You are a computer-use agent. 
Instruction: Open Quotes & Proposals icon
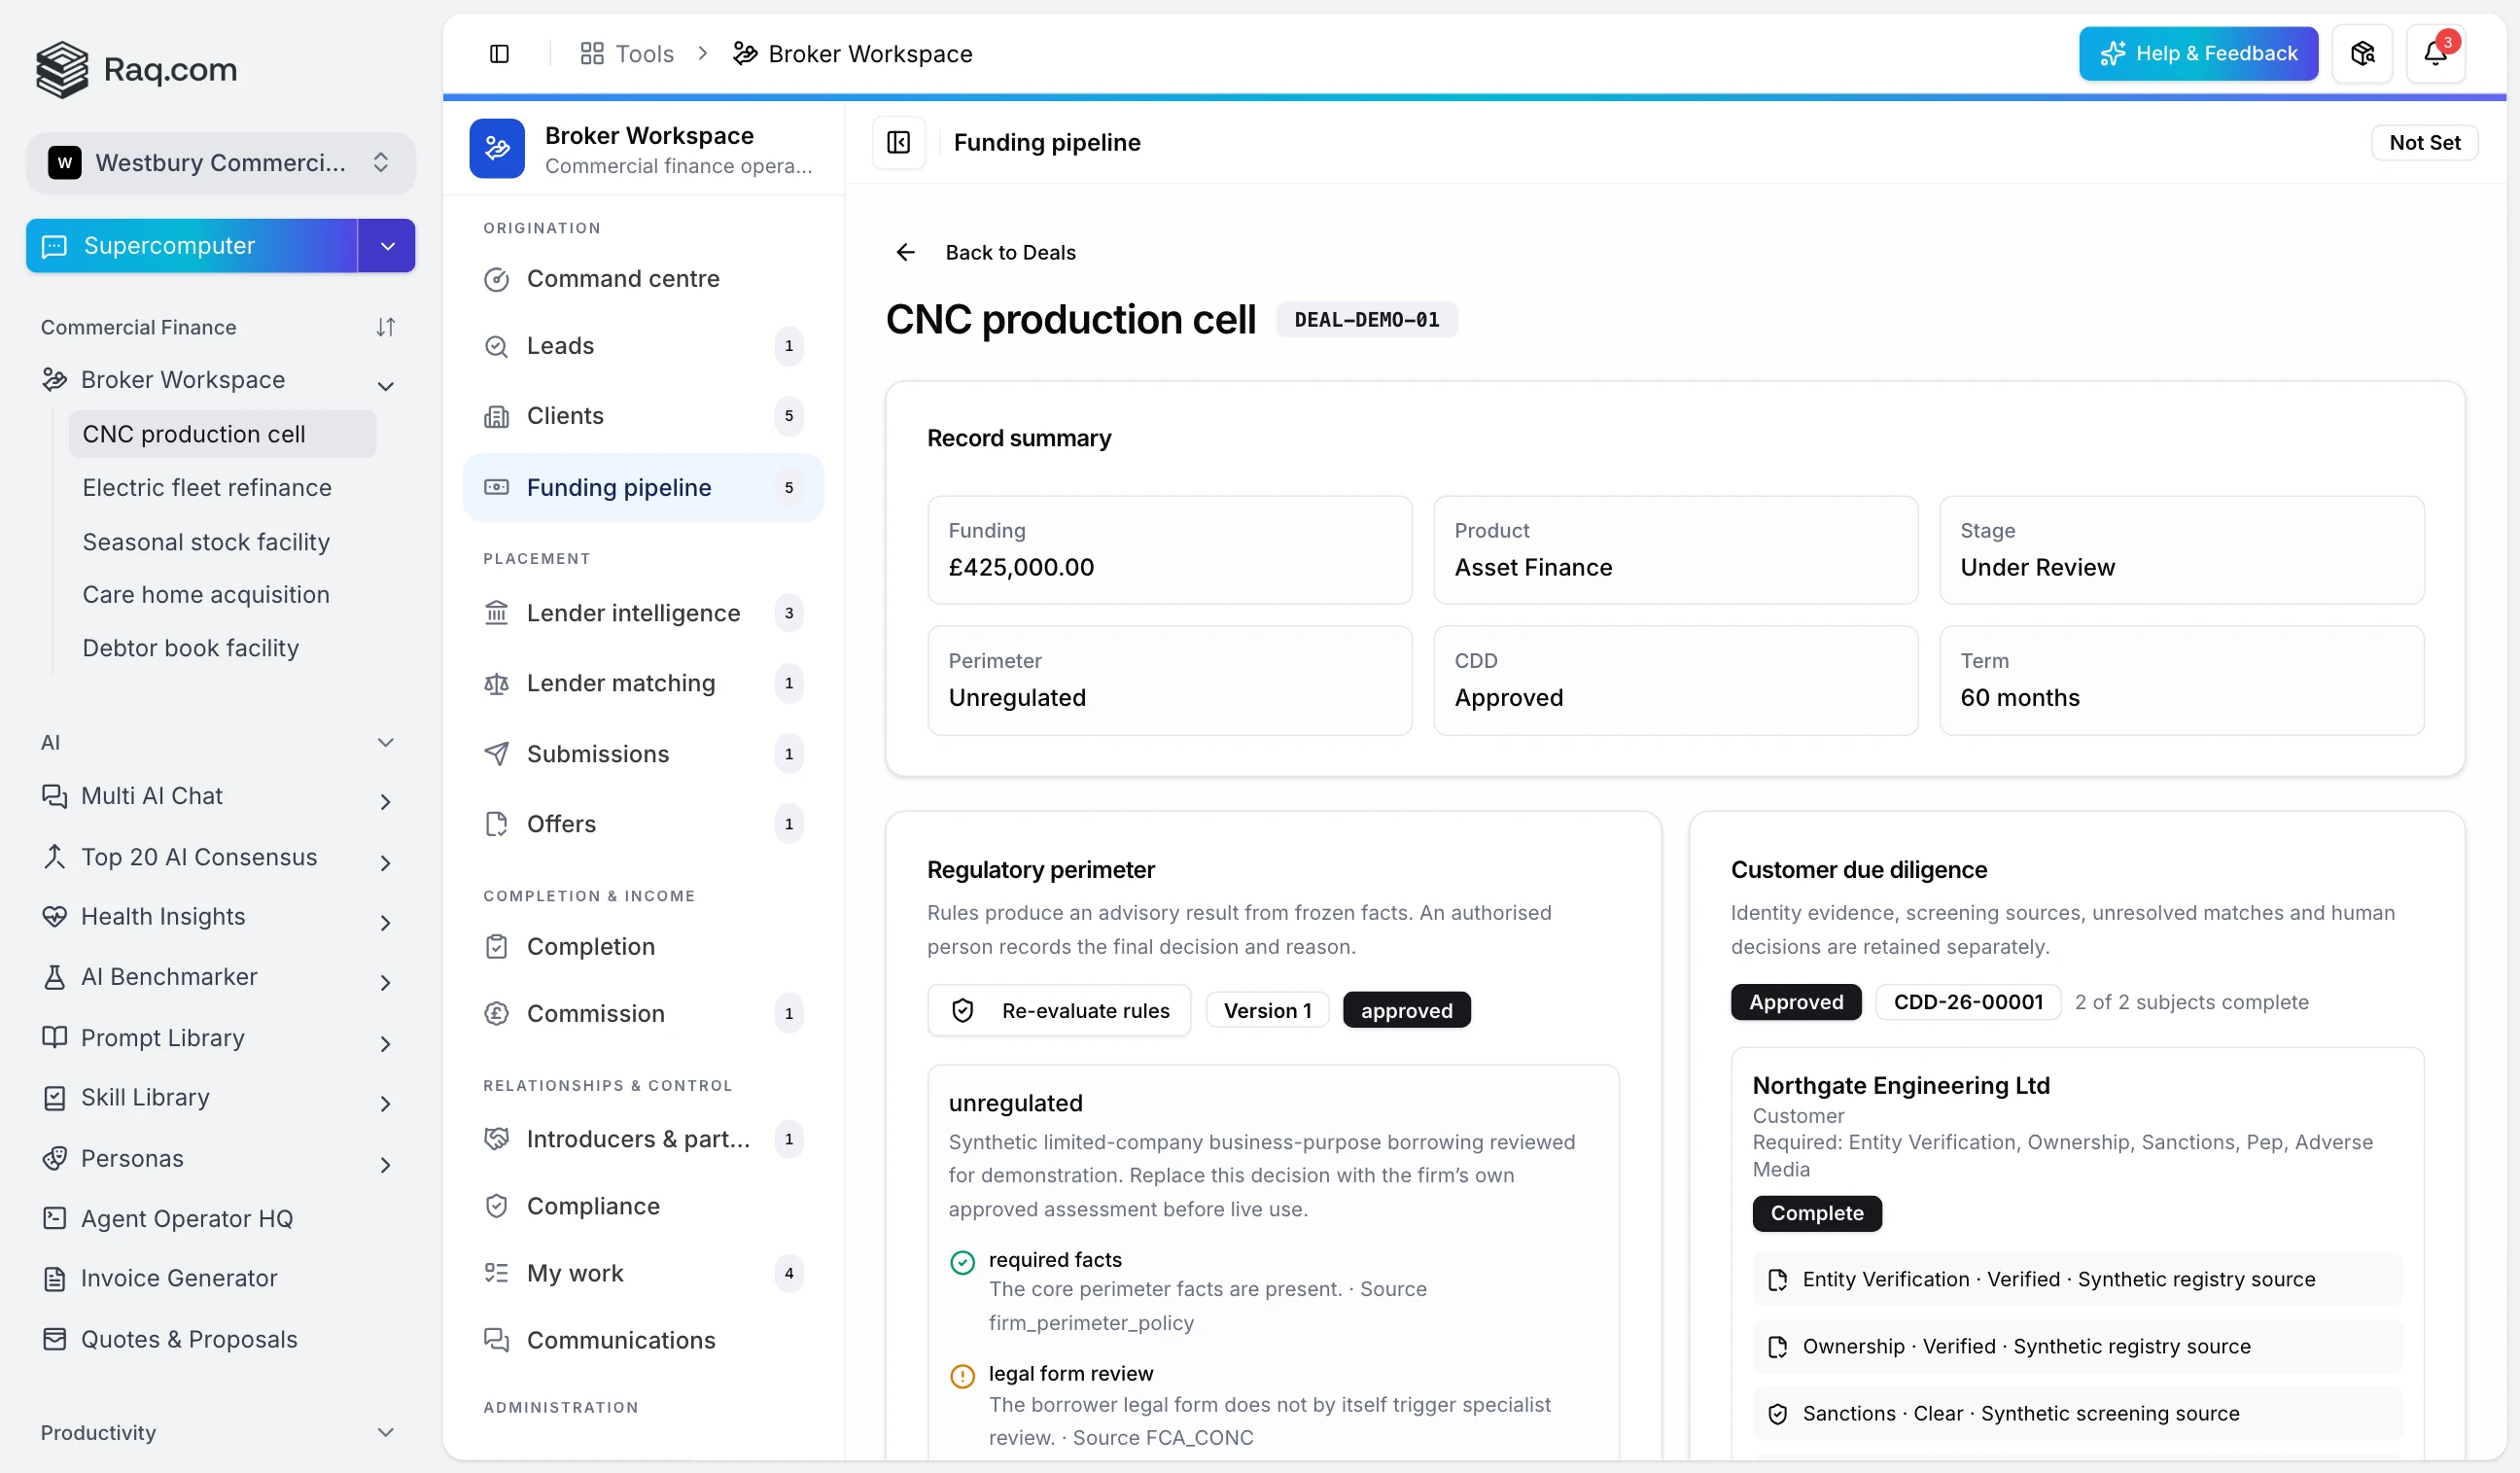[55, 1339]
